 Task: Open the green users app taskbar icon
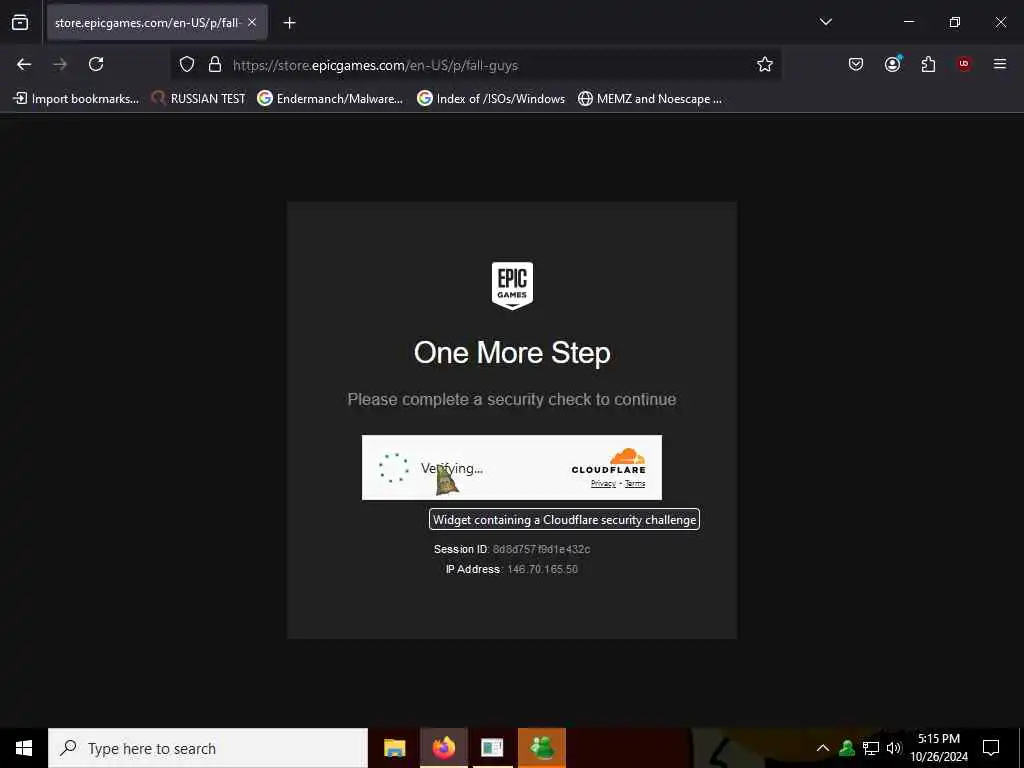tap(542, 748)
